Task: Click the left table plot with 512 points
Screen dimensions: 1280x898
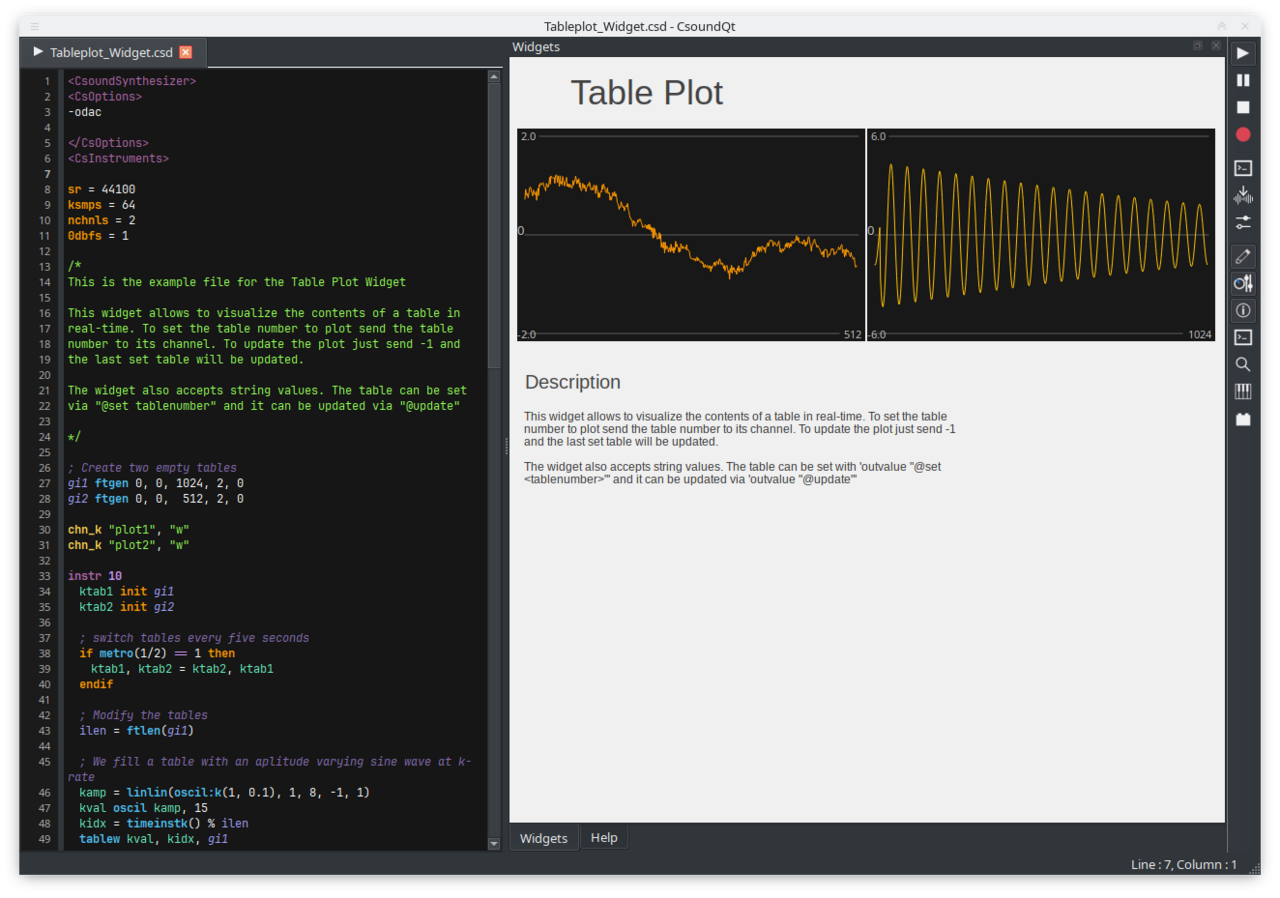Action: [690, 235]
